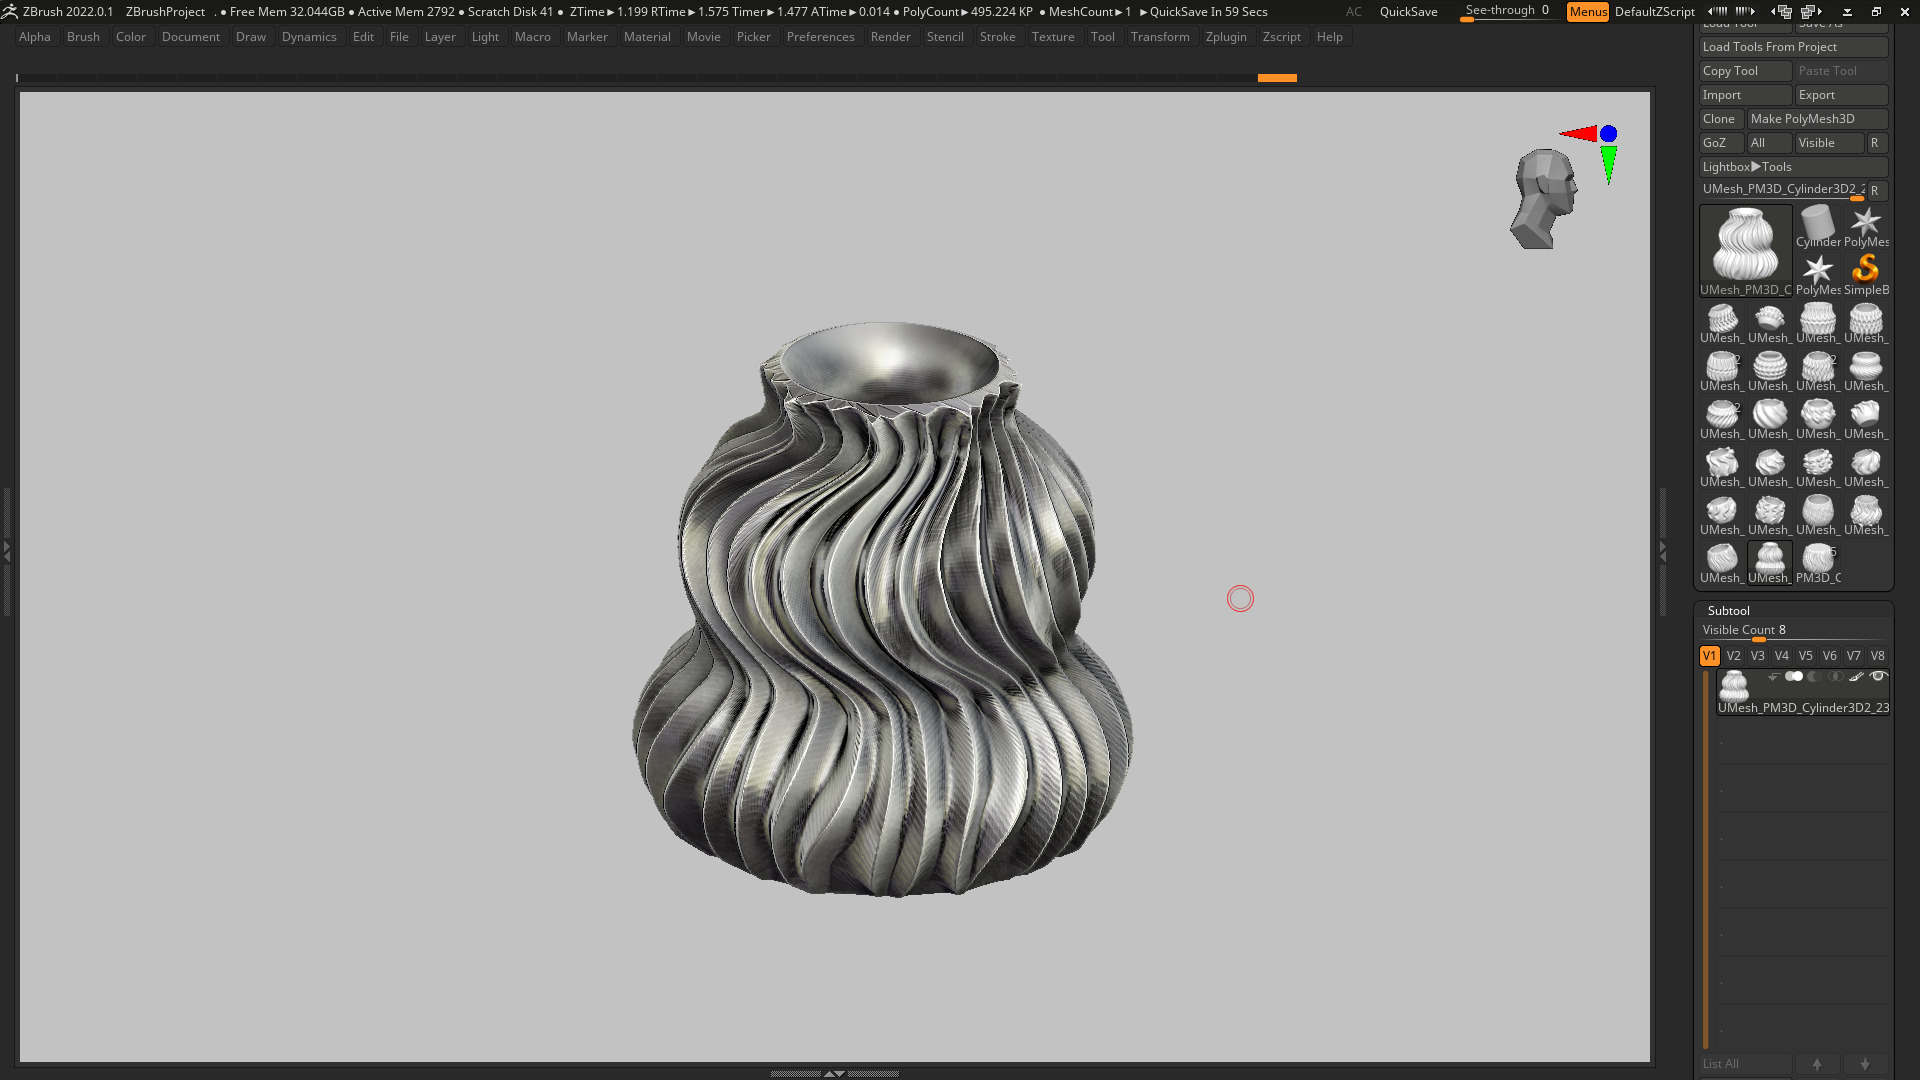Select the PolyMesh star tool, top row
The width and height of the screenshot is (1920, 1080).
point(1866,227)
